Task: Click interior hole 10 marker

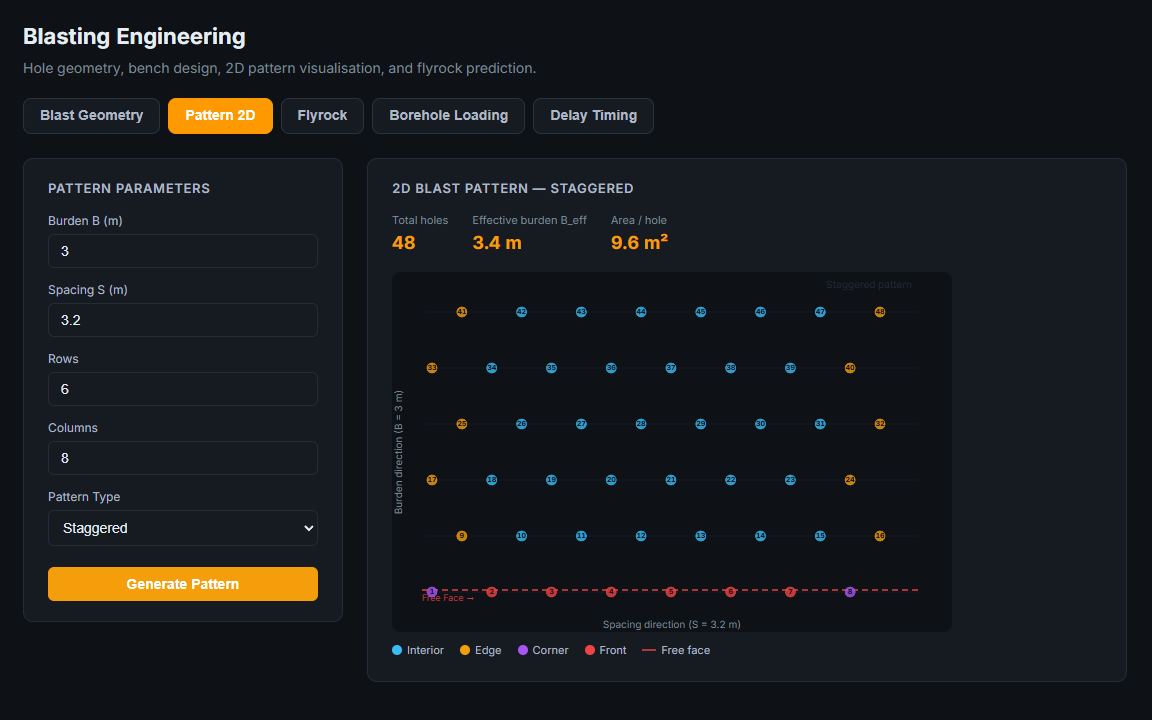Action: [522, 536]
